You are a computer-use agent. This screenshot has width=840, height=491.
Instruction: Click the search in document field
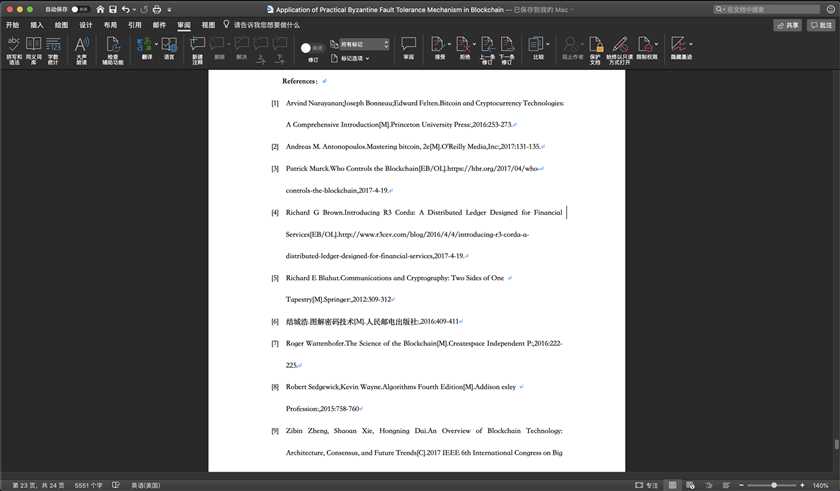pyautogui.click(x=767, y=9)
